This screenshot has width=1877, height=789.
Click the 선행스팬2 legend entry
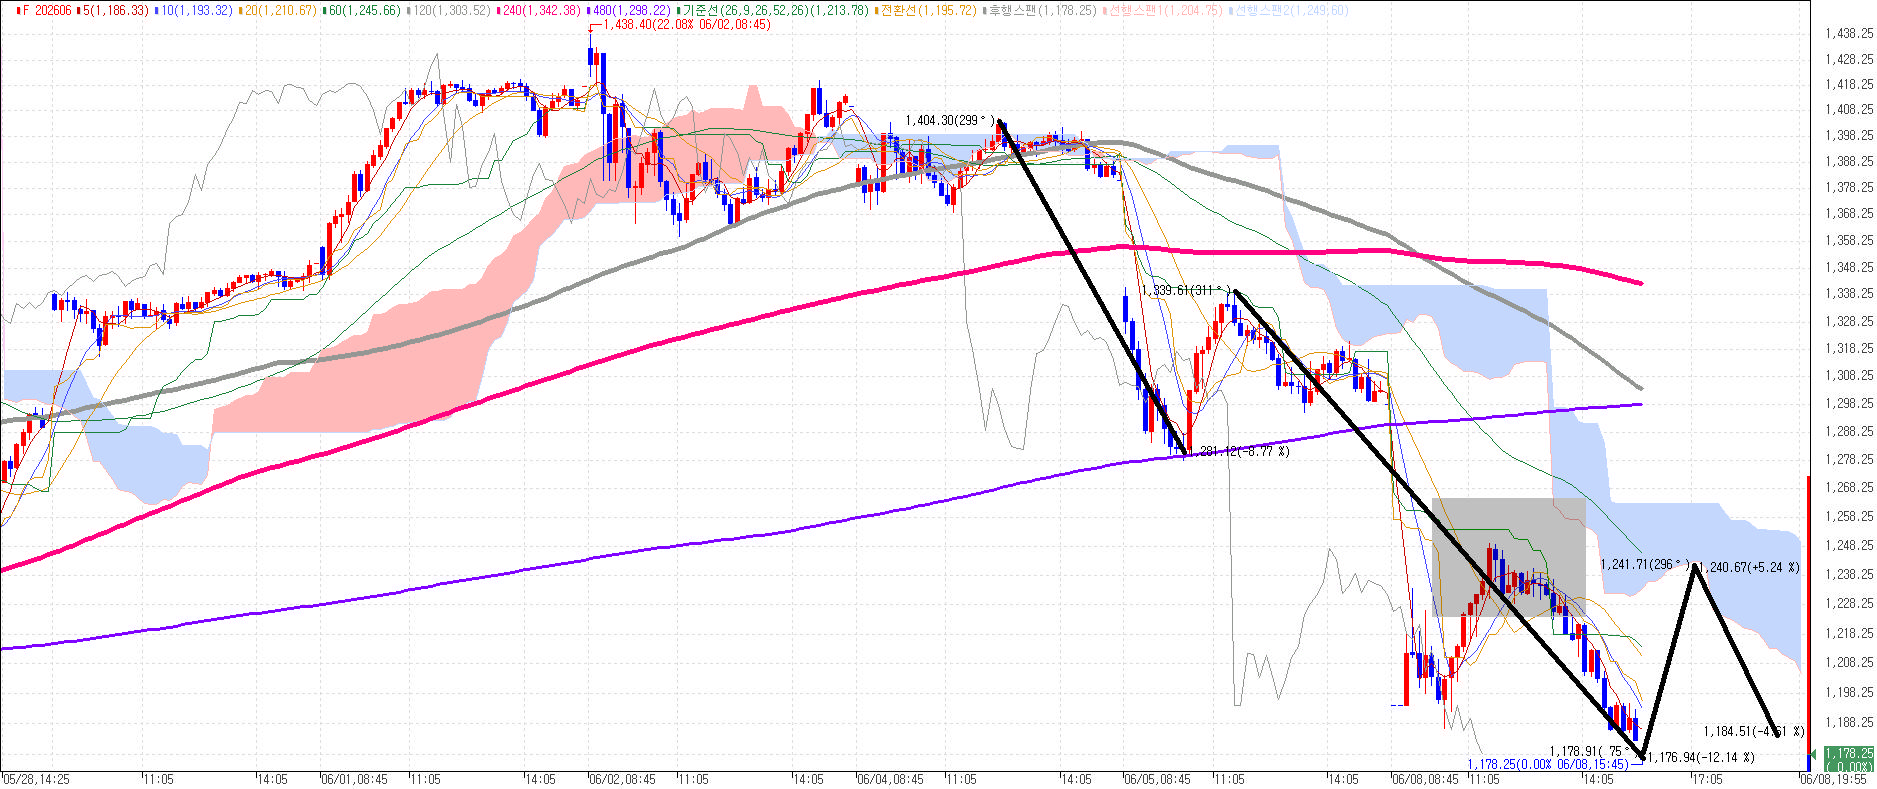(x=1288, y=10)
